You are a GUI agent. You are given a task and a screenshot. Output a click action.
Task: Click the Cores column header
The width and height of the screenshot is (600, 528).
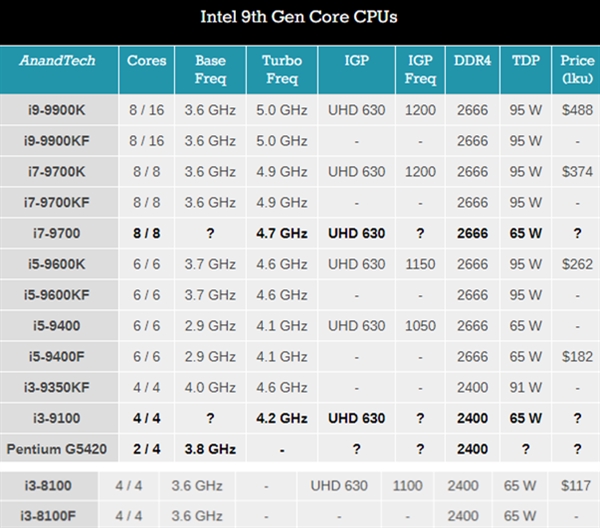pyautogui.click(x=147, y=61)
